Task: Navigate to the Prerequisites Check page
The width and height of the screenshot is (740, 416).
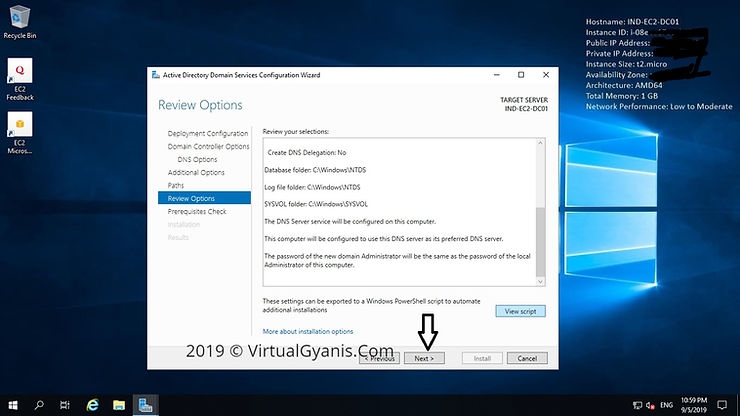Action: tap(197, 211)
